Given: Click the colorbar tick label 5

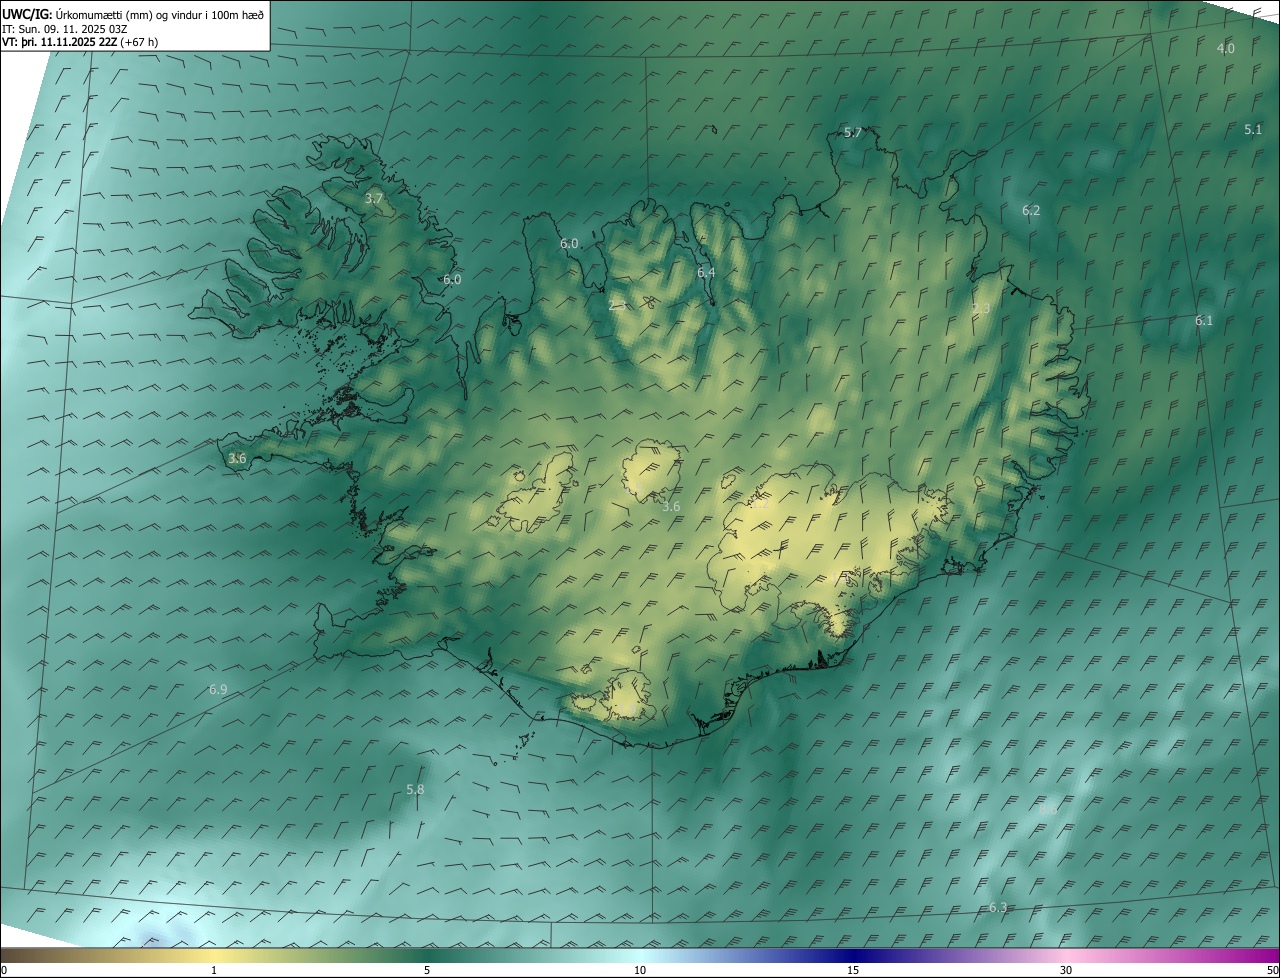Looking at the screenshot, I should point(427,970).
